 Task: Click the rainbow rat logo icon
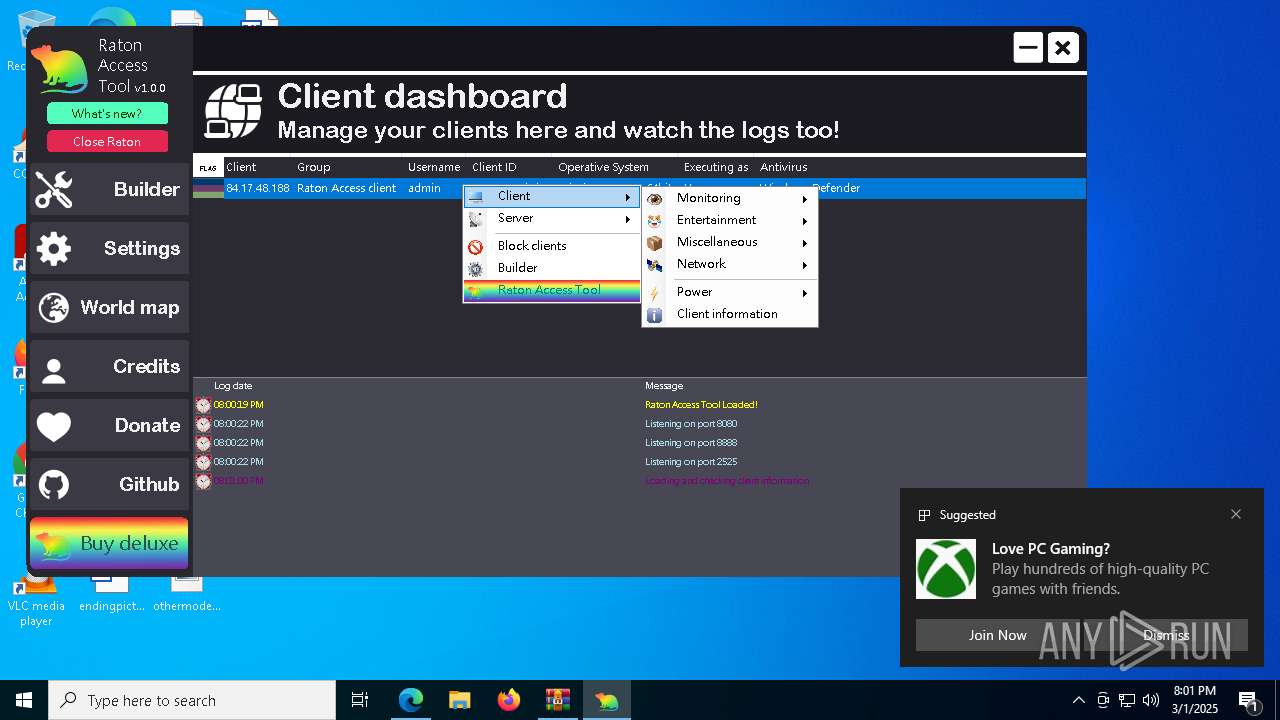(60, 70)
